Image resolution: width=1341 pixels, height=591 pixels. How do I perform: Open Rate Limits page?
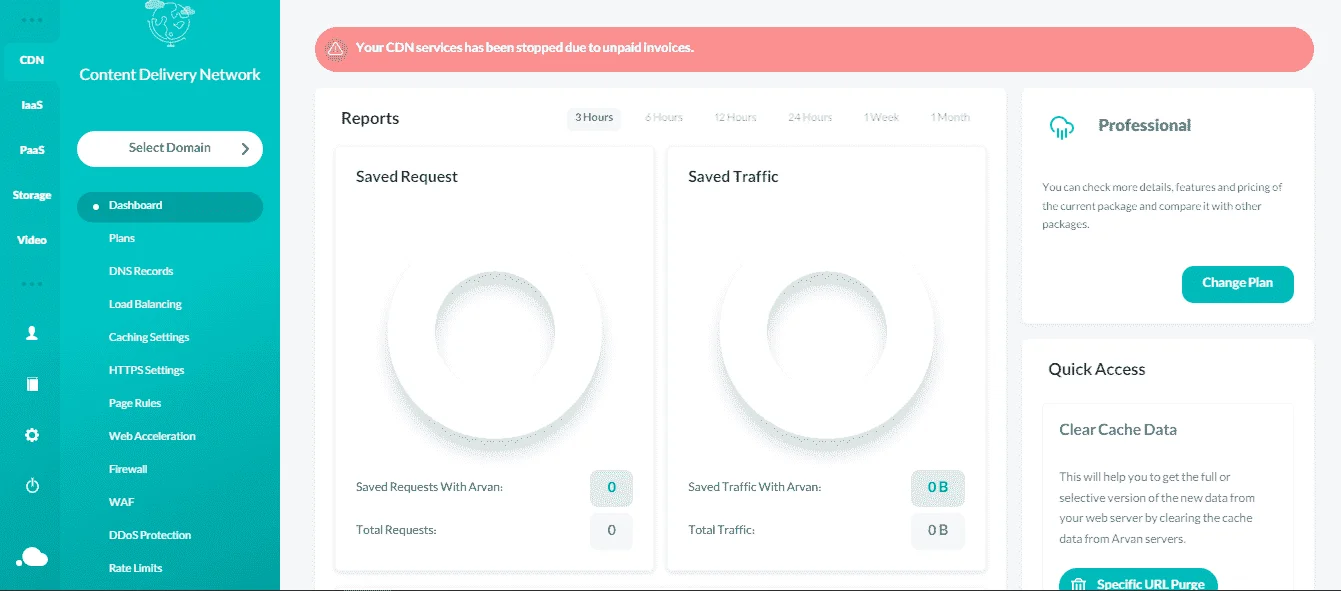136,568
